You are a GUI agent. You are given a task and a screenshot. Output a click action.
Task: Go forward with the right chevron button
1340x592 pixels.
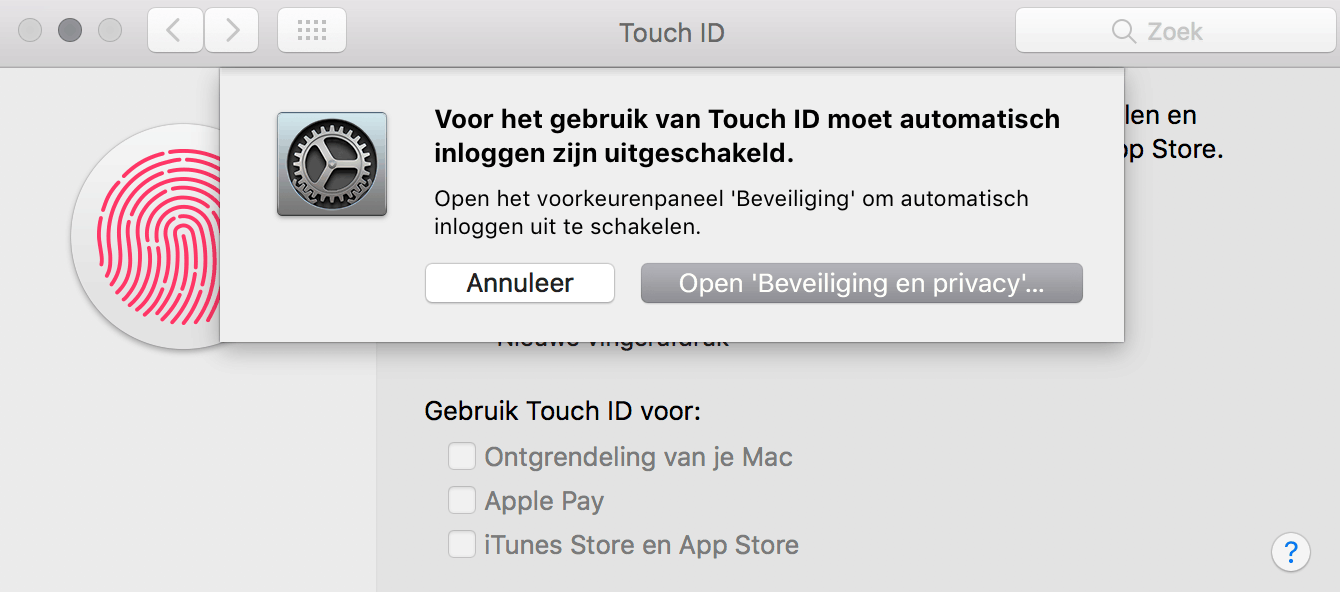pos(233,31)
